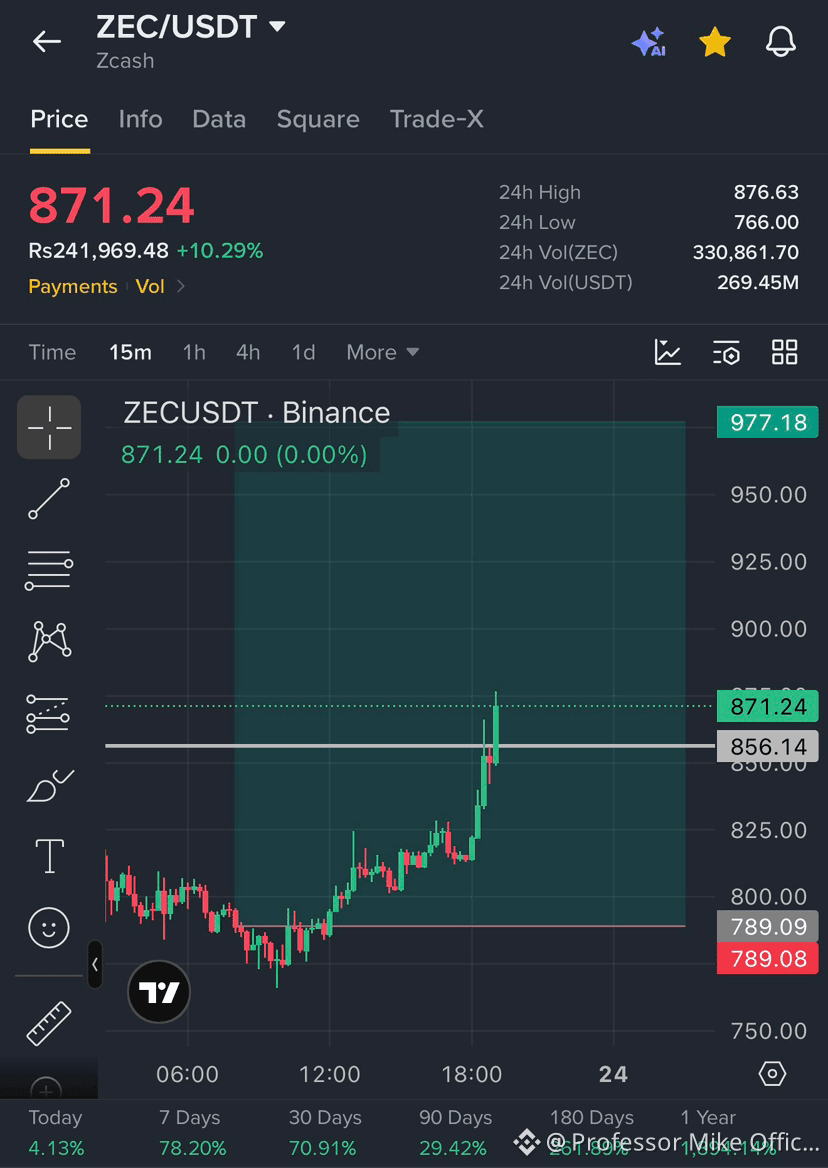
Task: Open the chart display settings icon
Action: pos(726,352)
